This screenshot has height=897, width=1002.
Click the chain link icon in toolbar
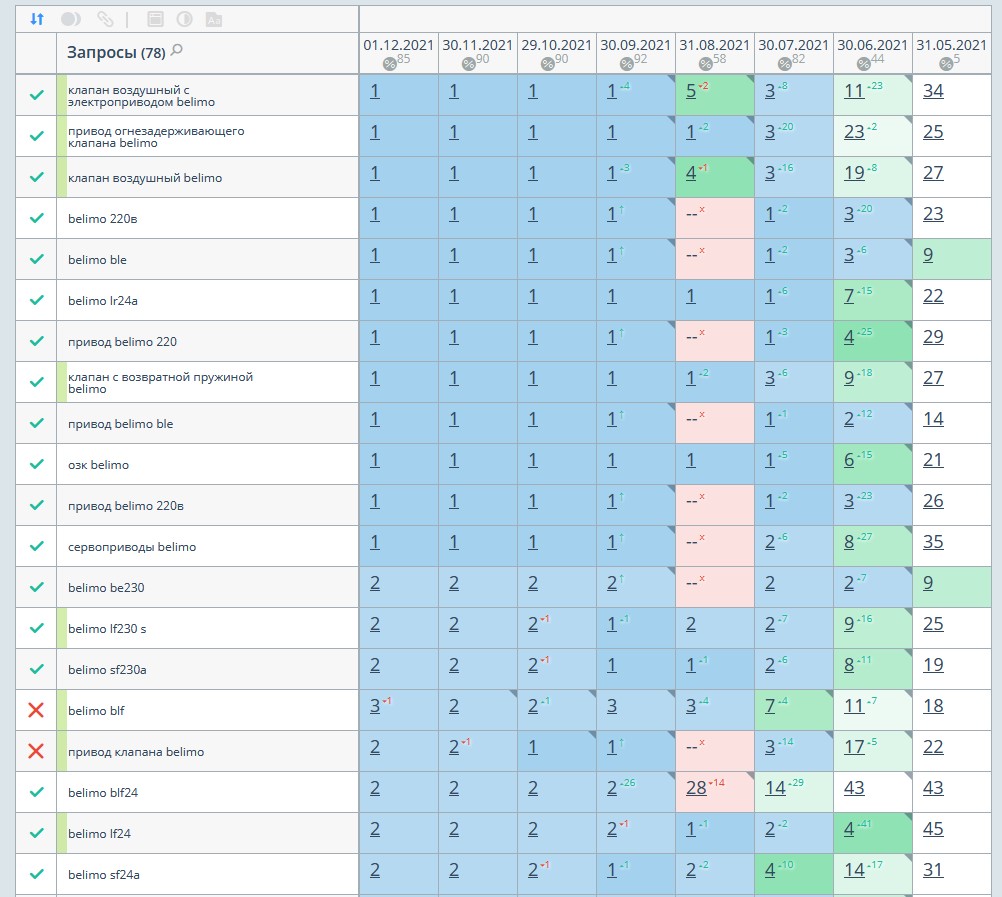click(x=104, y=19)
